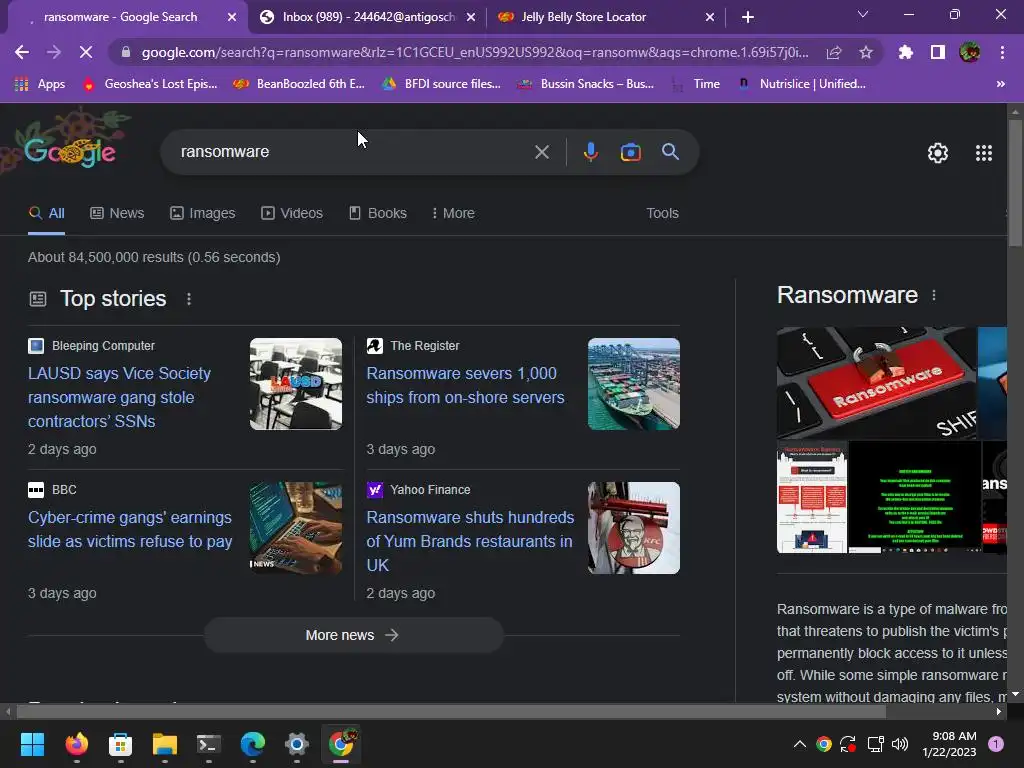The image size is (1024, 768).
Task: Open File Explorer from the taskbar
Action: click(x=165, y=744)
